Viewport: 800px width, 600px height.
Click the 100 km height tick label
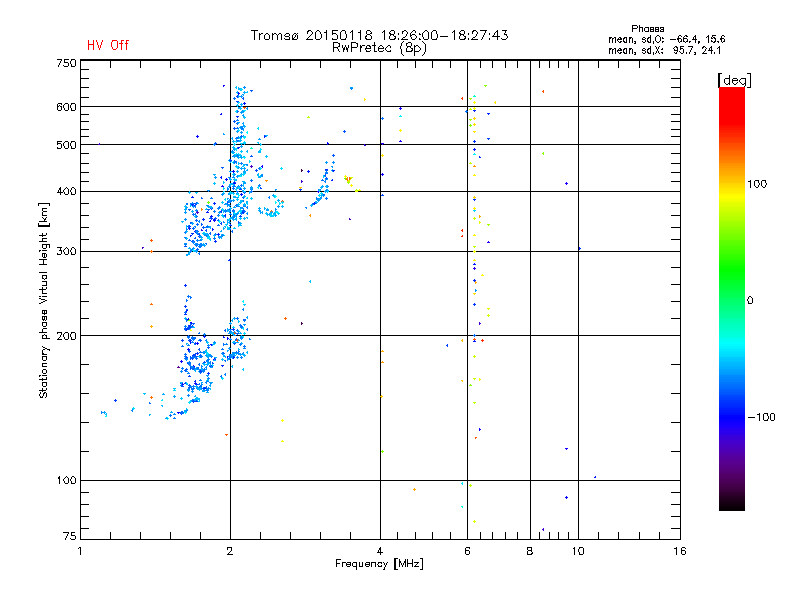click(67, 480)
